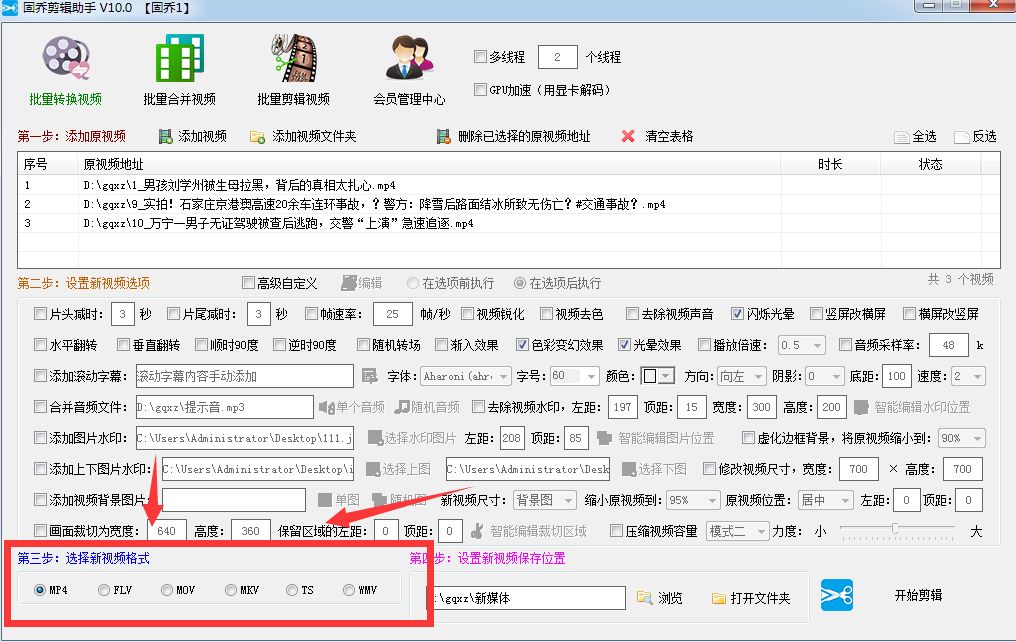This screenshot has width=1016, height=642.
Task: Click the 添加视频文件夹 folder icon
Action: [x=258, y=137]
